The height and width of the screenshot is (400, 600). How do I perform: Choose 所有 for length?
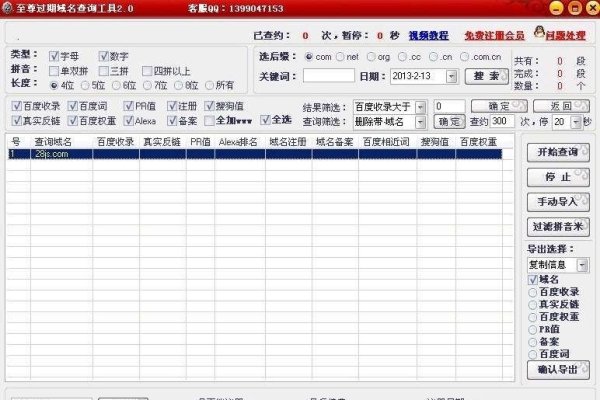click(209, 85)
